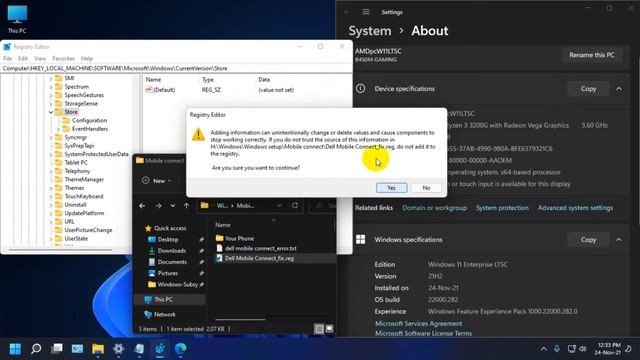Copy the Device specifications
Viewport: 640px width, 360px height.
588,89
